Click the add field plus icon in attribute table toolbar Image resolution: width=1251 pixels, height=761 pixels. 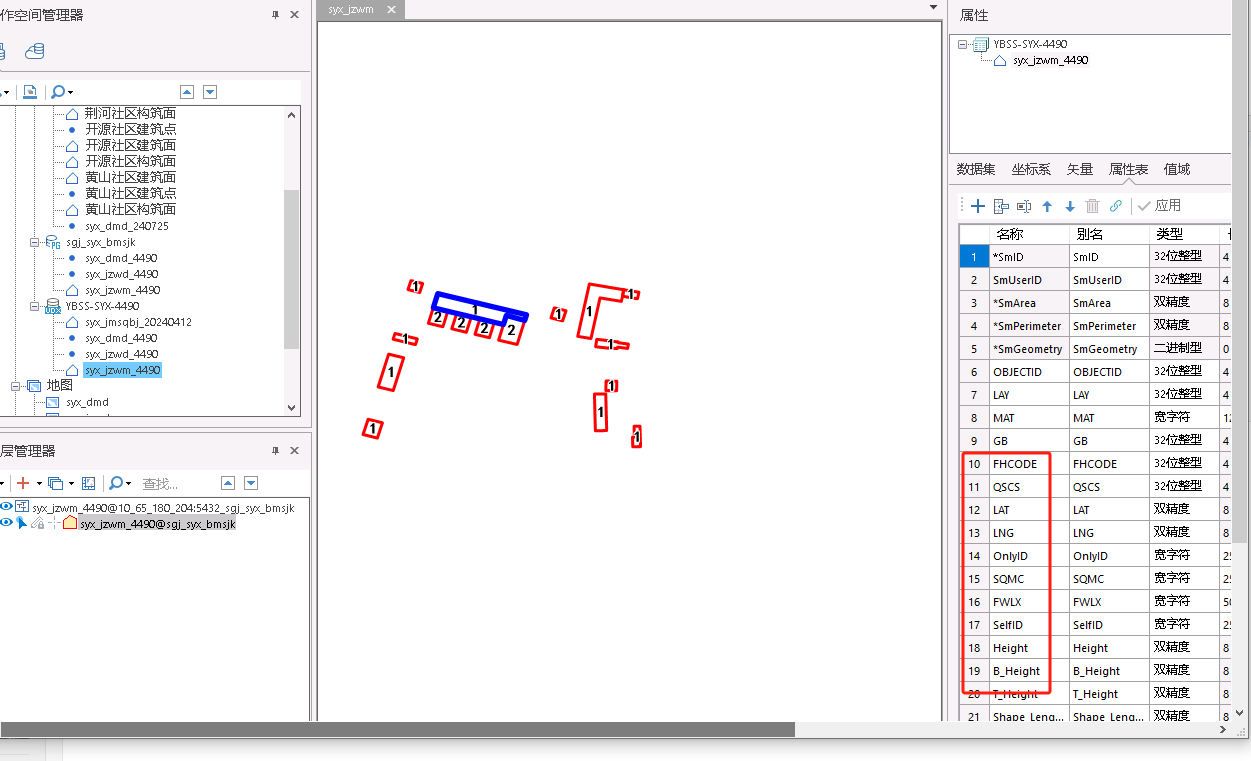pyautogui.click(x=978, y=206)
